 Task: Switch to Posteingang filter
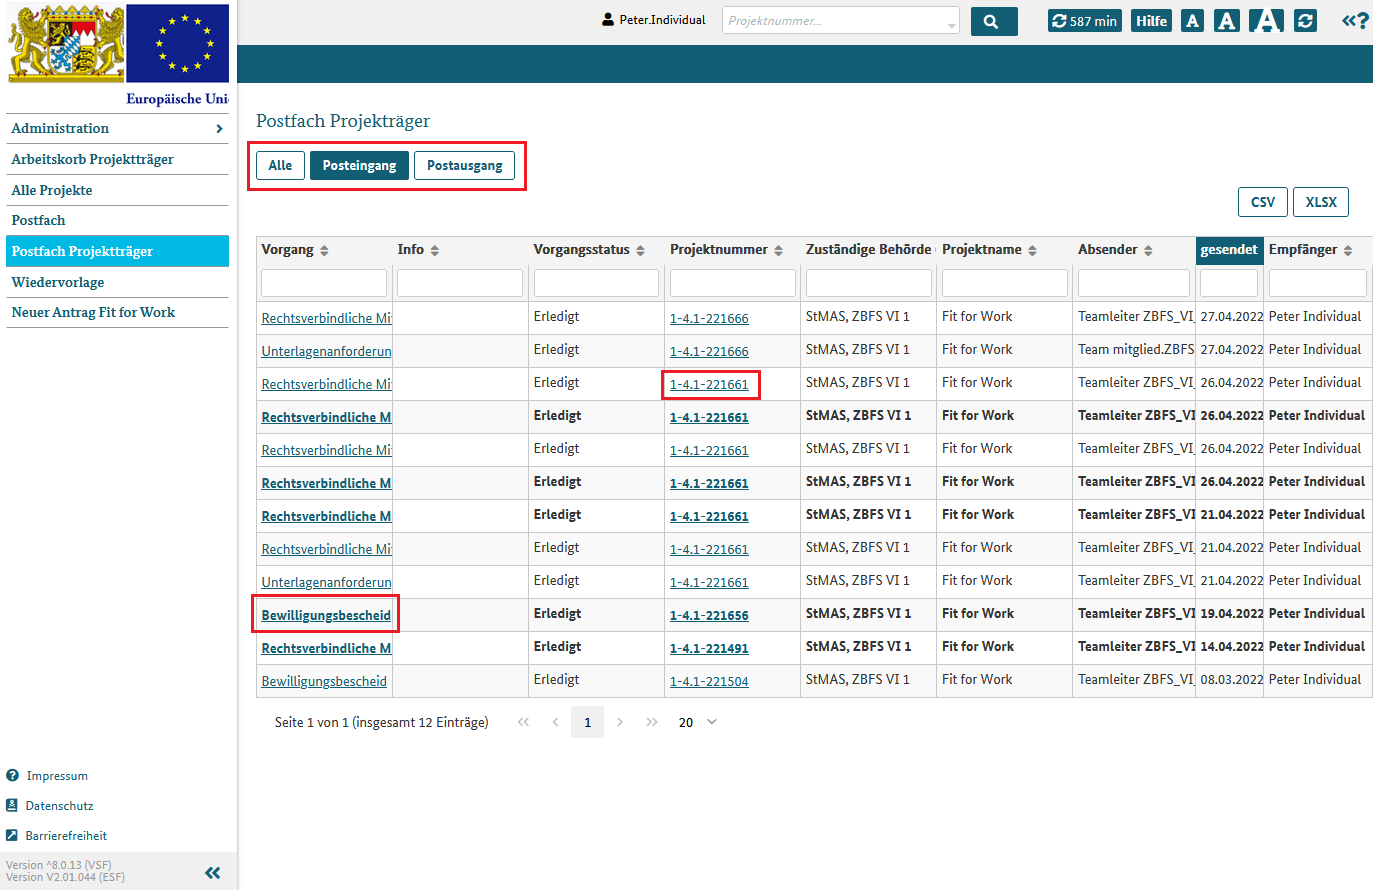[359, 165]
